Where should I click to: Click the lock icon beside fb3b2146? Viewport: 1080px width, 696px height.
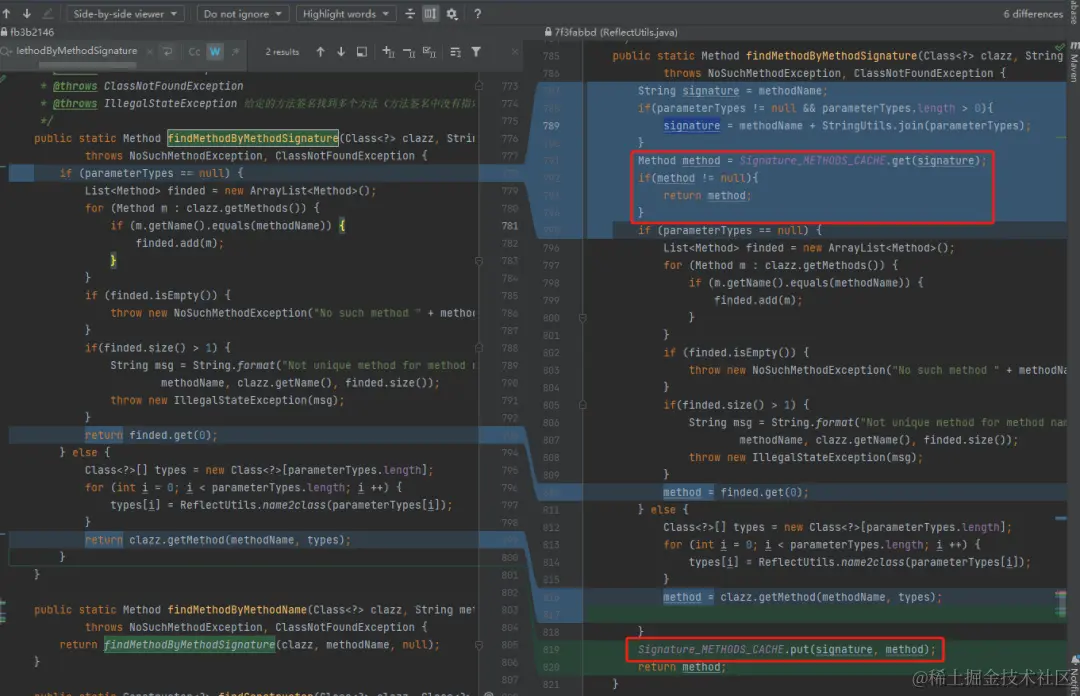4,32
